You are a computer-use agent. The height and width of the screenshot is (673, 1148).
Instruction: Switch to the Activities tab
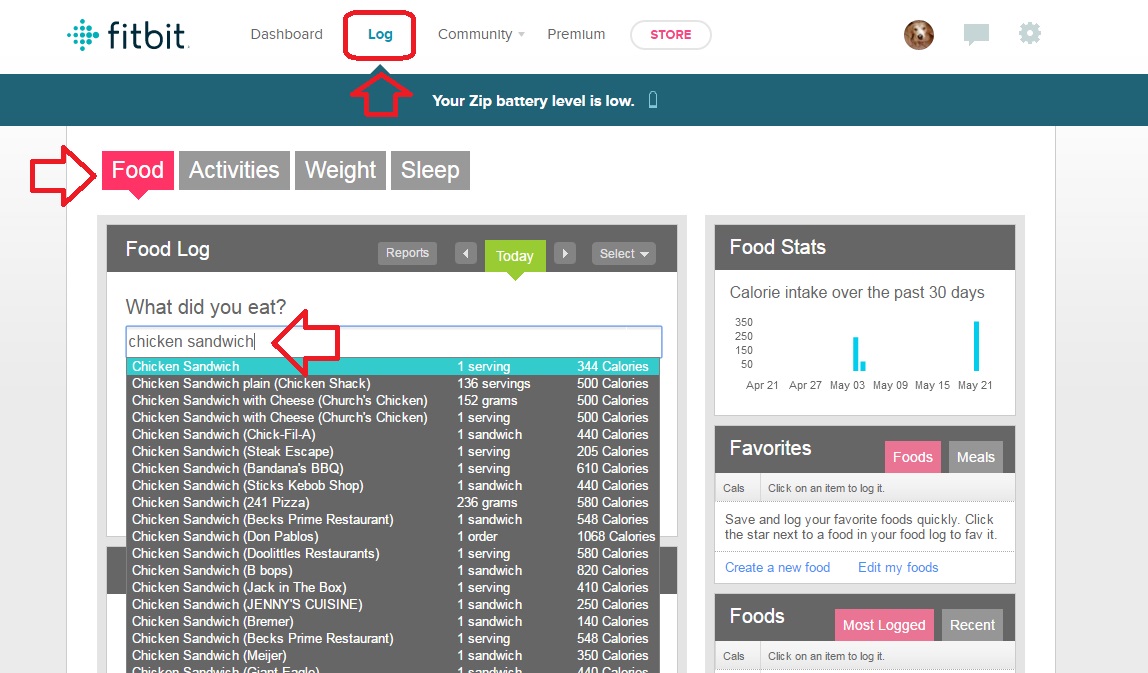tap(234, 170)
